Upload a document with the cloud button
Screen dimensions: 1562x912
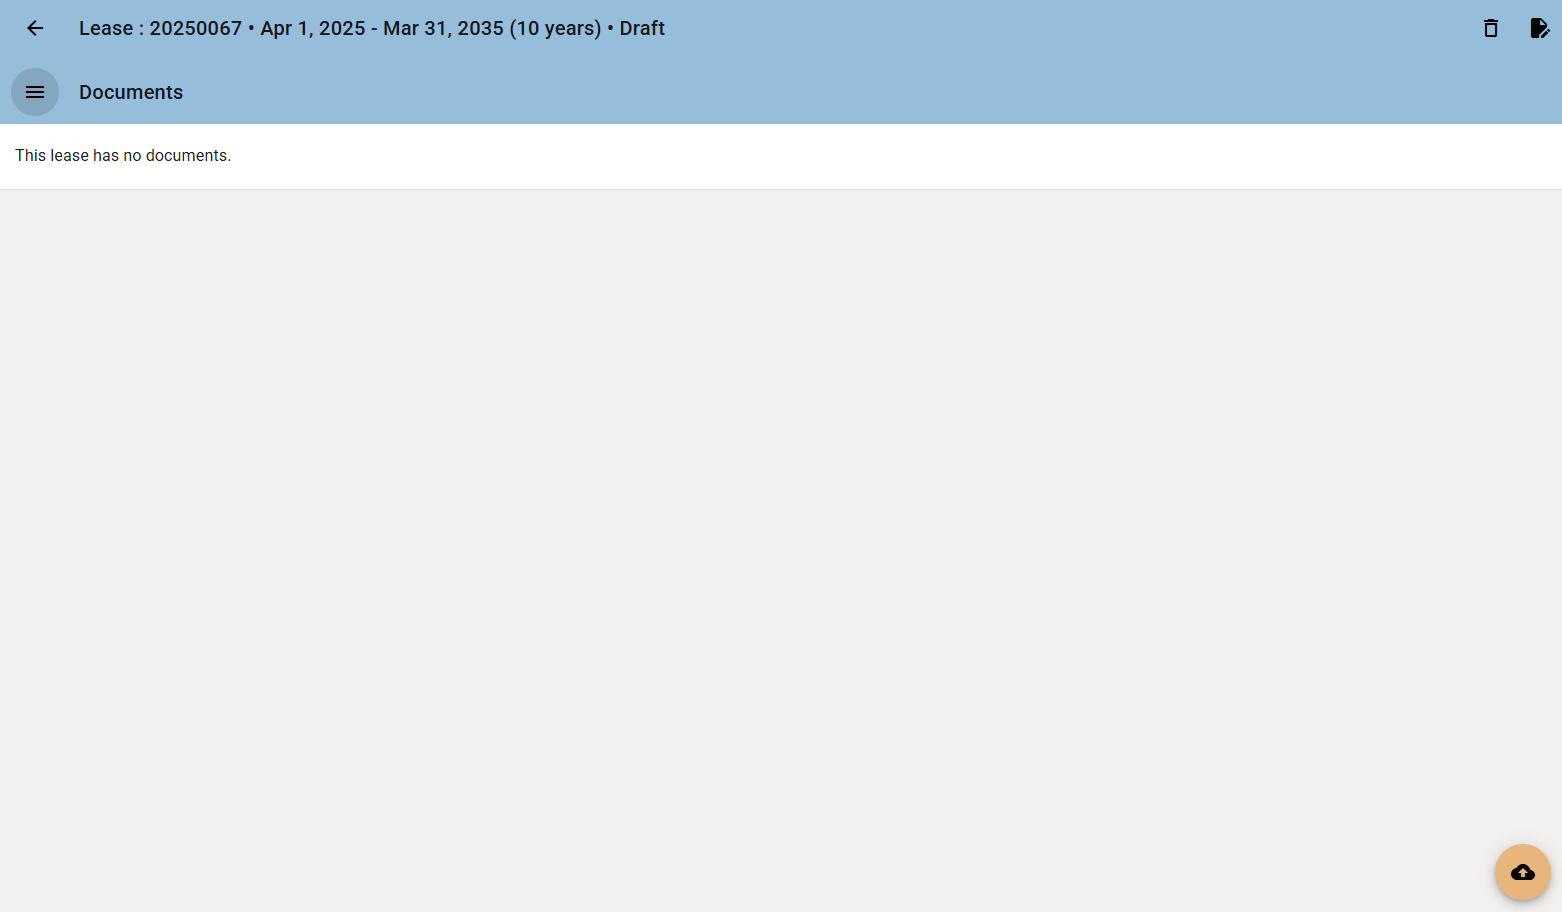tap(1523, 872)
